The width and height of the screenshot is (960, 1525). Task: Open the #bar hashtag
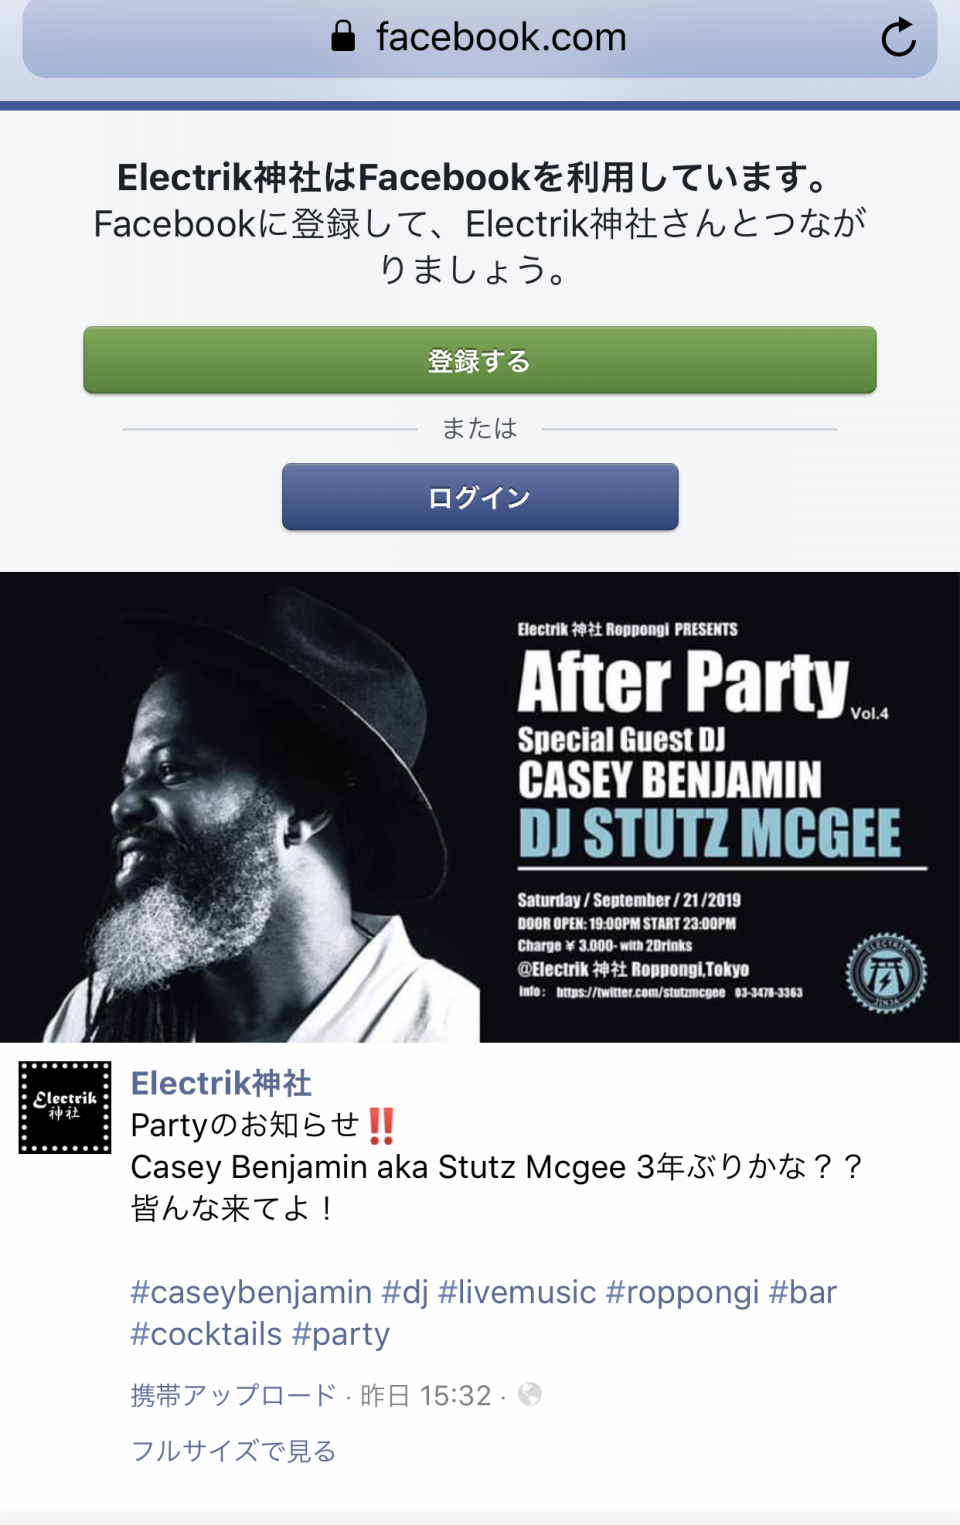click(x=803, y=1292)
